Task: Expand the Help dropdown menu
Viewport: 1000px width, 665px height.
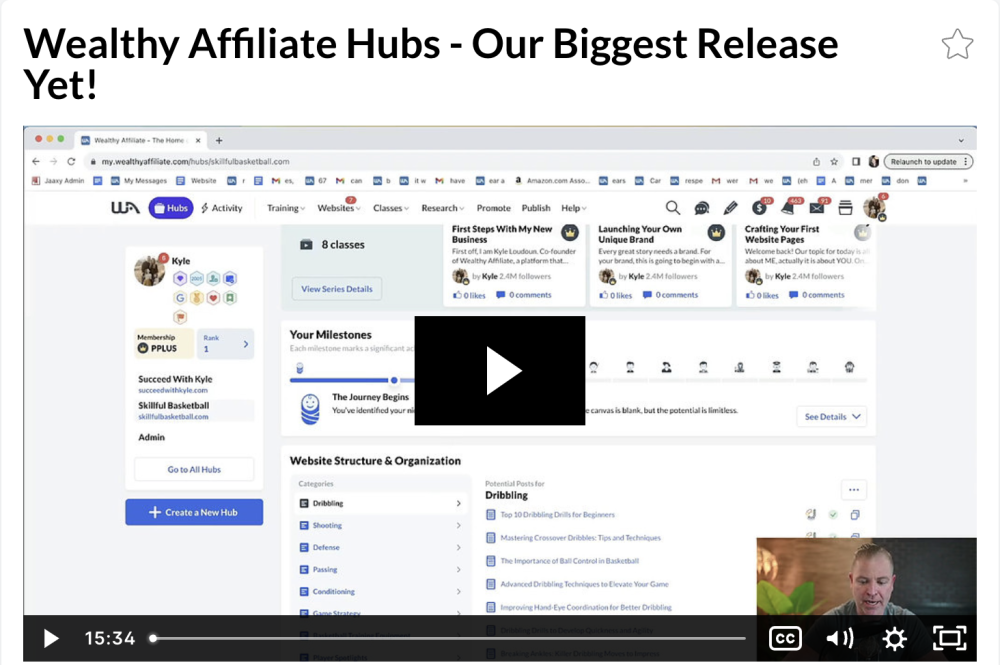Action: [x=573, y=208]
